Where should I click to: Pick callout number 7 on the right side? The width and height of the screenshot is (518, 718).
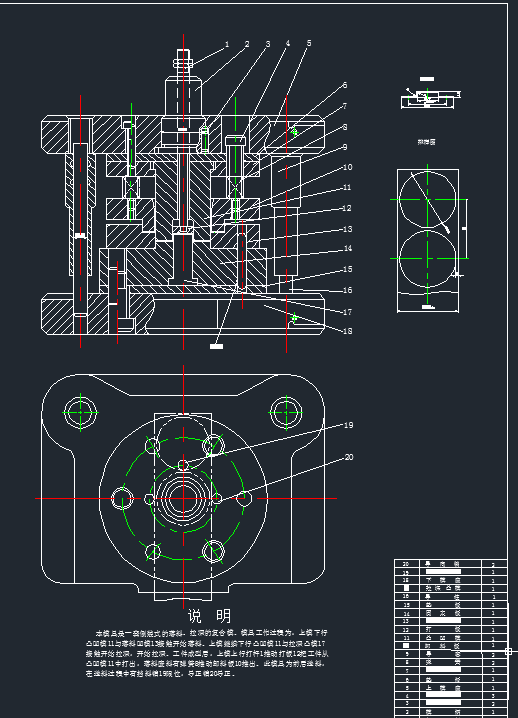coord(345,106)
